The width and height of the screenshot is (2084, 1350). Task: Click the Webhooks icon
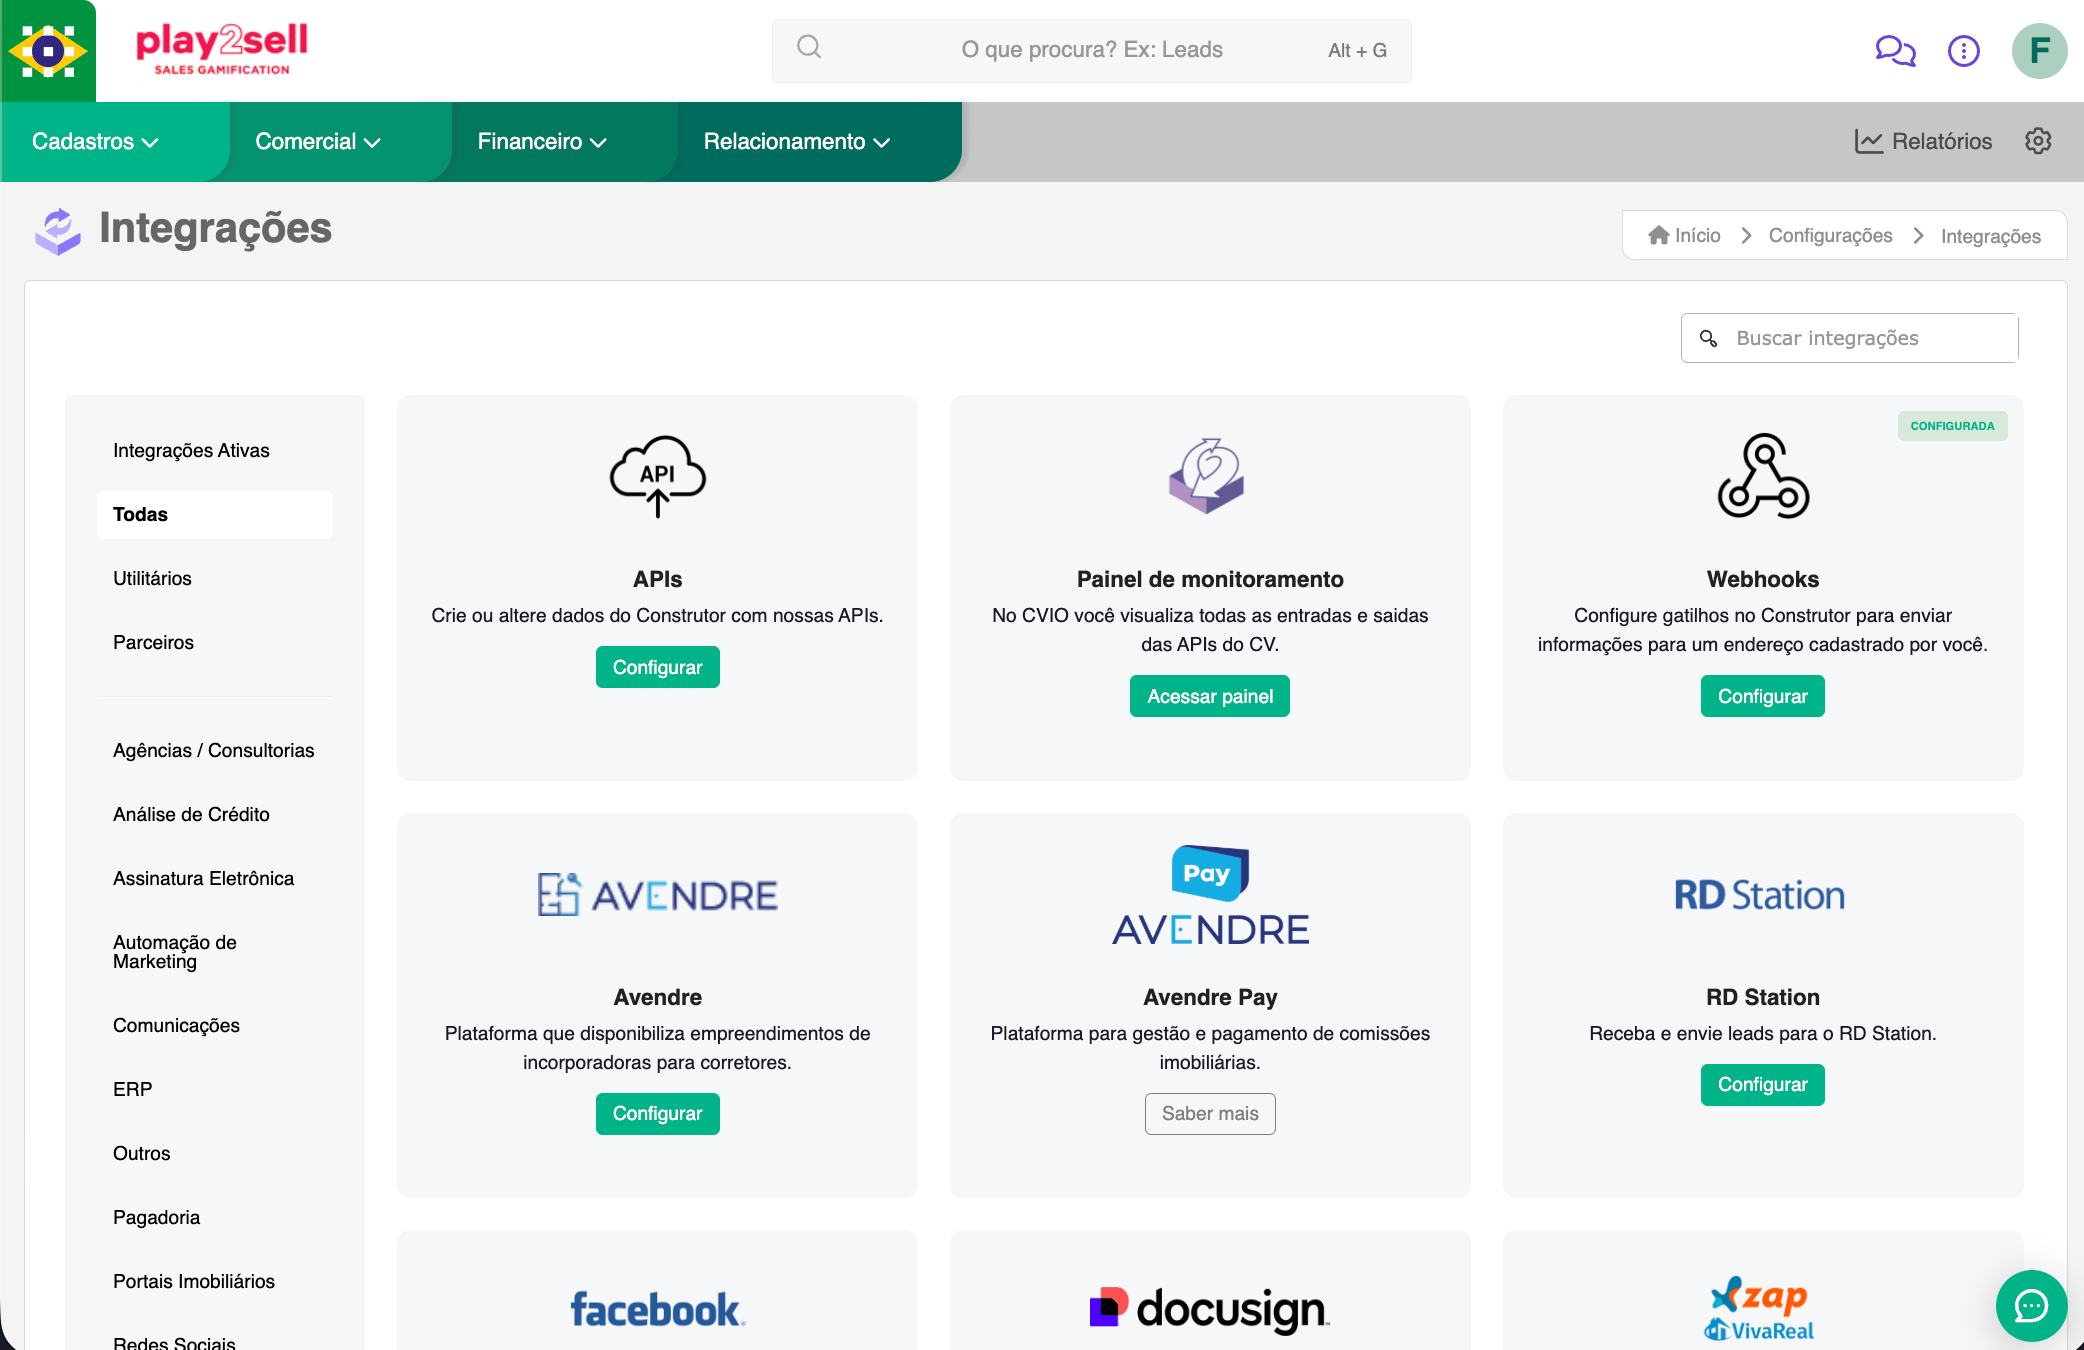[1763, 476]
